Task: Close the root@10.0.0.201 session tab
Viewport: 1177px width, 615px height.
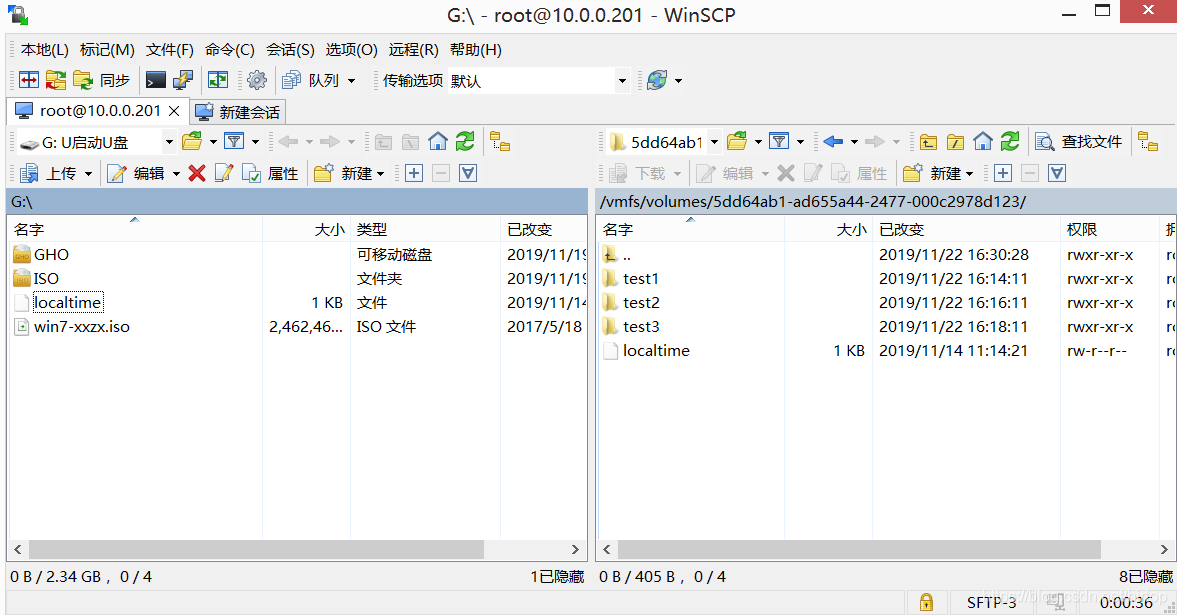Action: 174,111
